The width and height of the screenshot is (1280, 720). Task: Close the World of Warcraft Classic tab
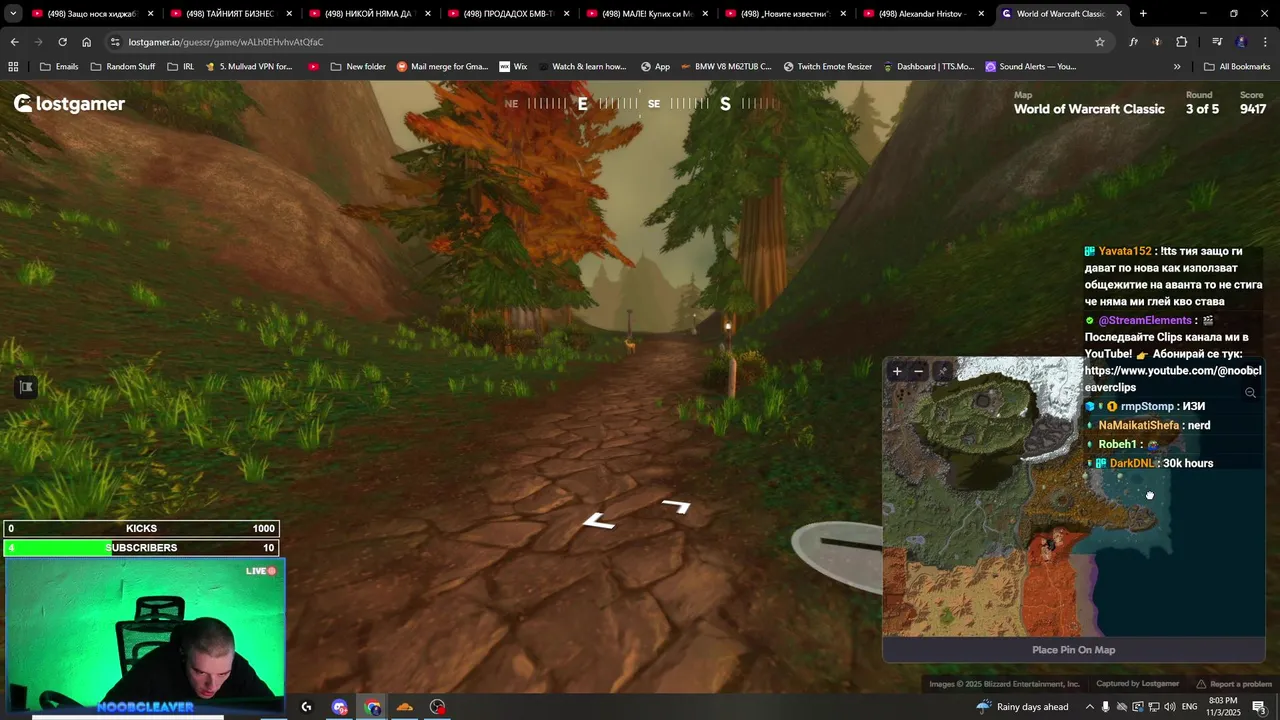1119,14
